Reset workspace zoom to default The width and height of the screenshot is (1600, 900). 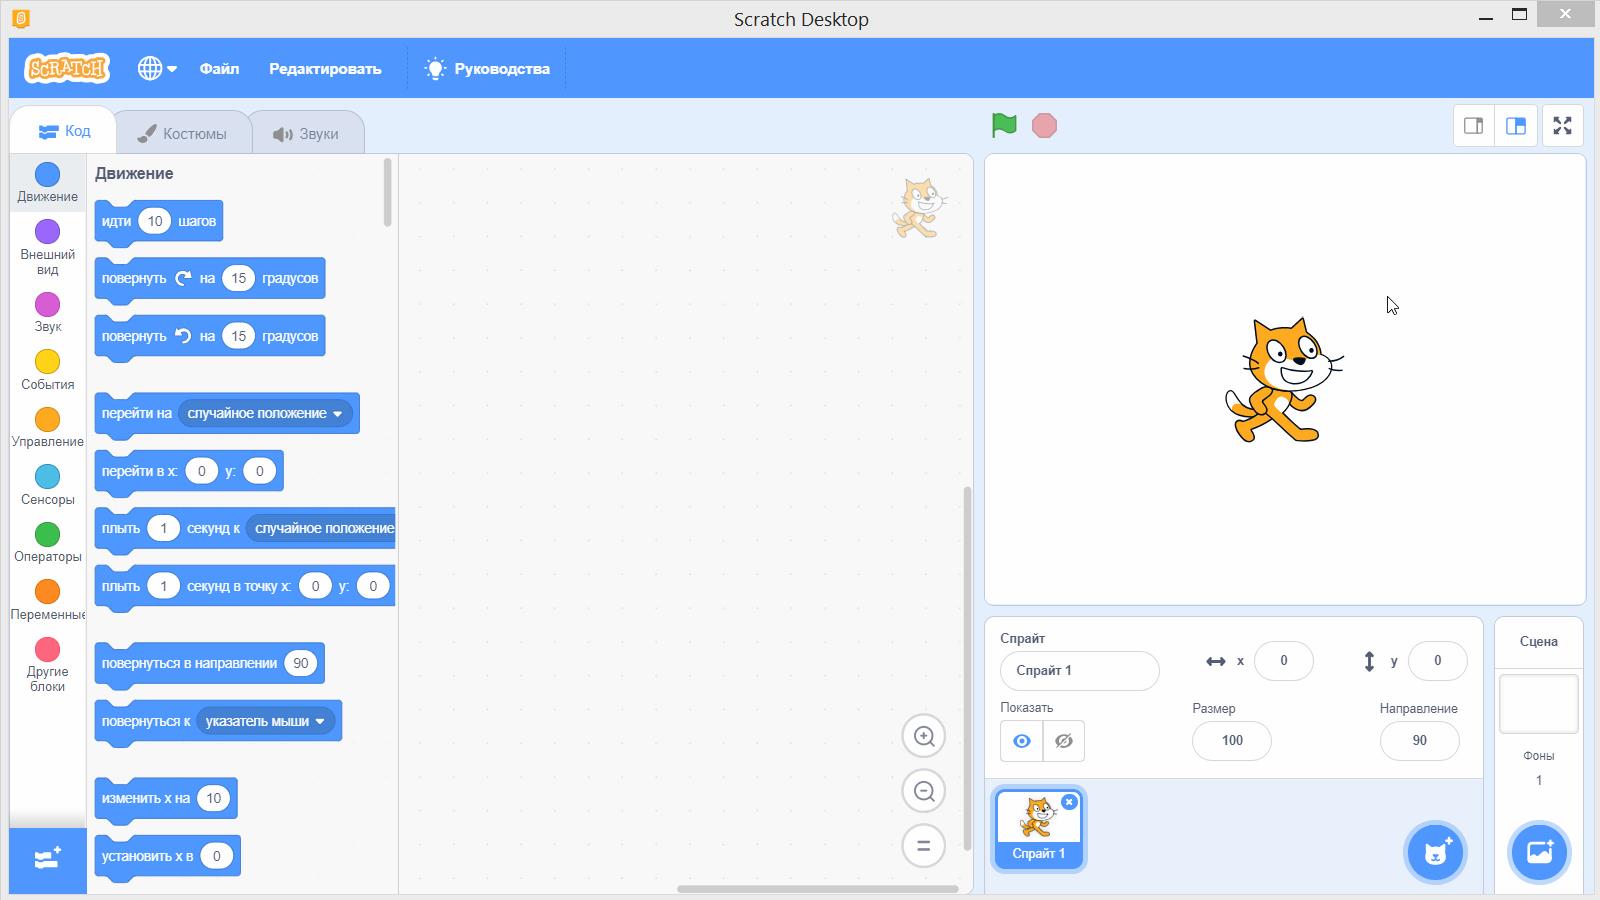pyautogui.click(x=924, y=846)
